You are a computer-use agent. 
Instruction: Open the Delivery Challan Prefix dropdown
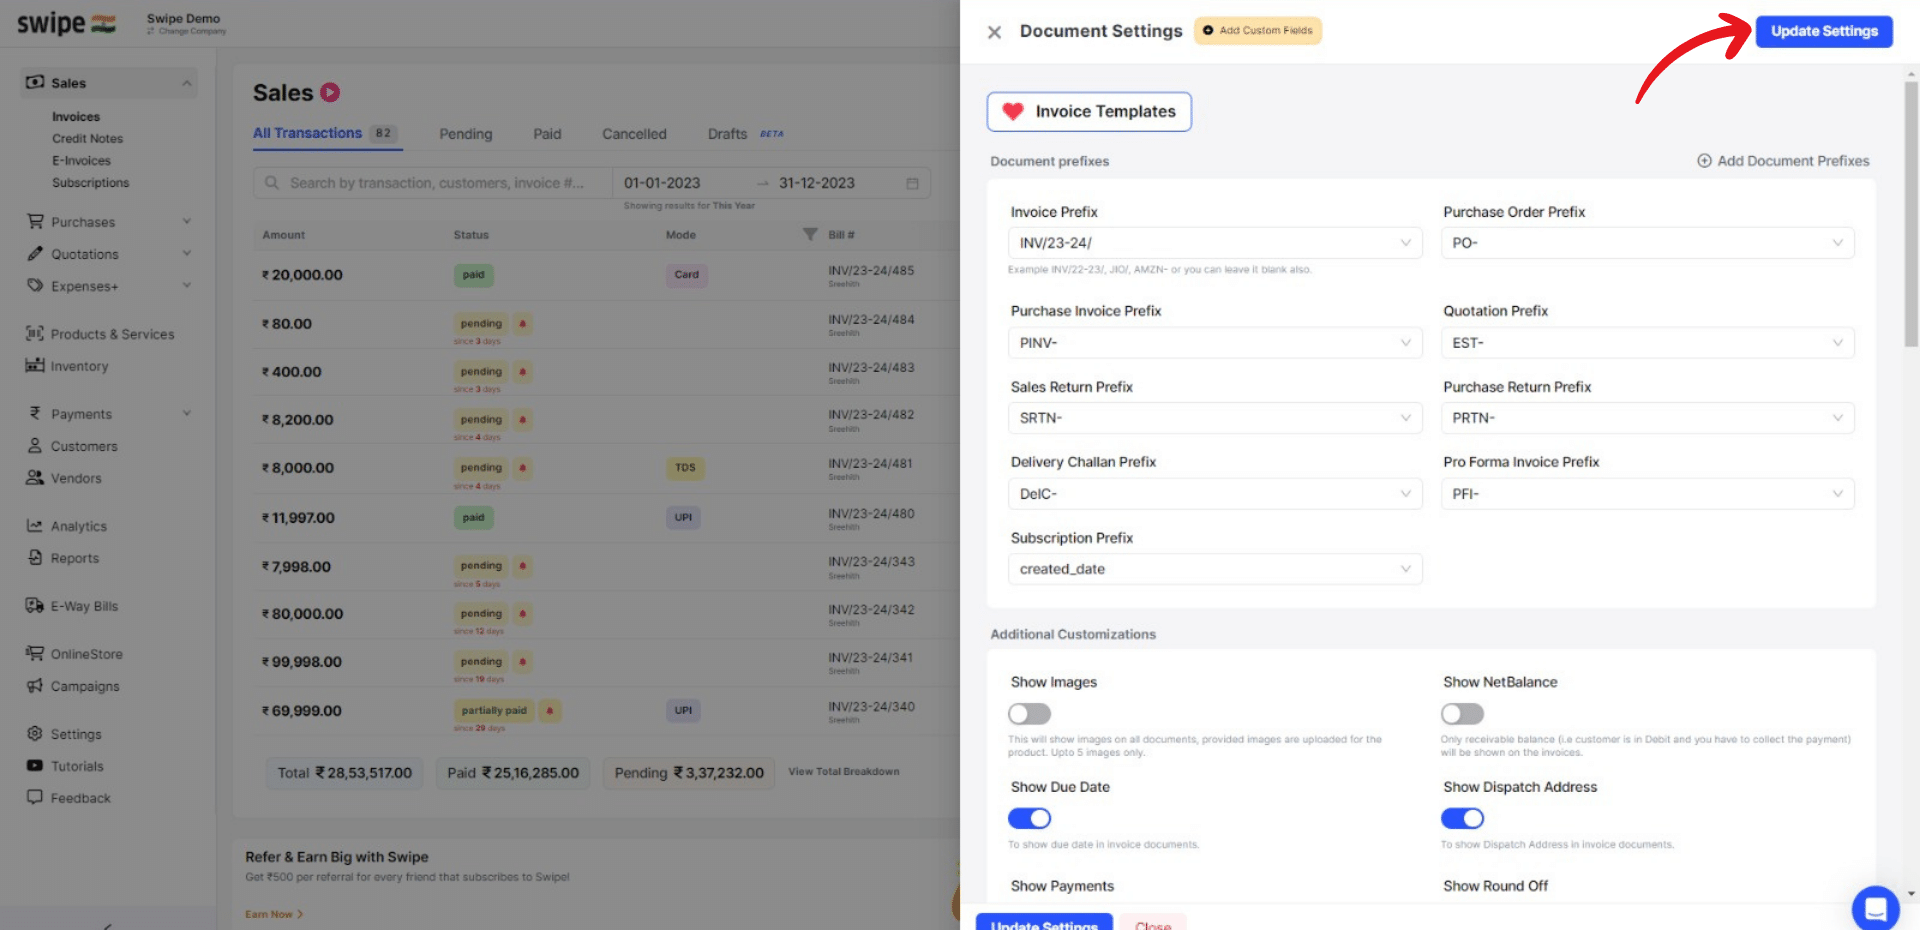click(1215, 494)
